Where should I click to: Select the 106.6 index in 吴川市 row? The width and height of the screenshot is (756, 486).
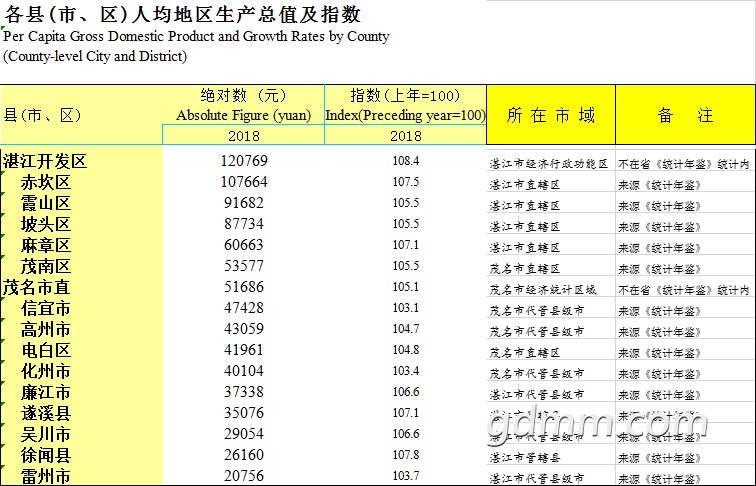click(406, 434)
